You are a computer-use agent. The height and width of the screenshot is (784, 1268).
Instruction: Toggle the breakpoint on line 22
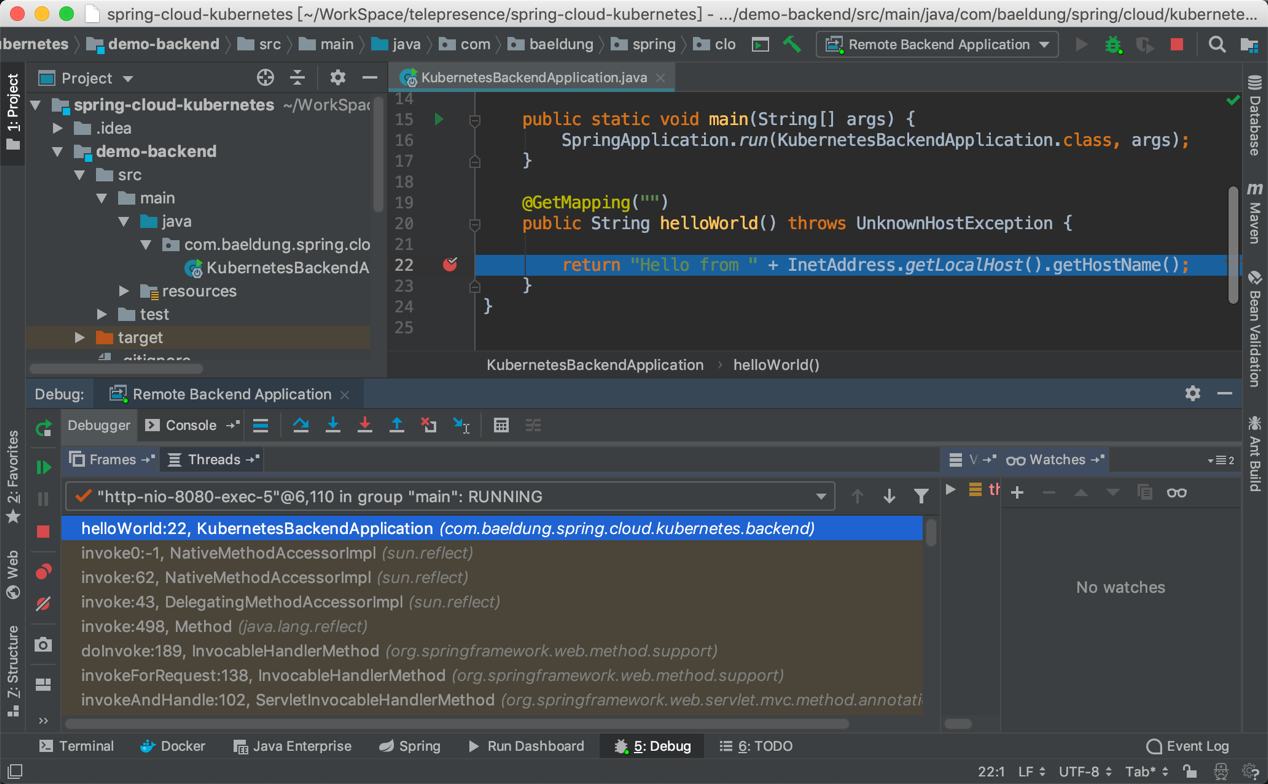[x=450, y=265]
